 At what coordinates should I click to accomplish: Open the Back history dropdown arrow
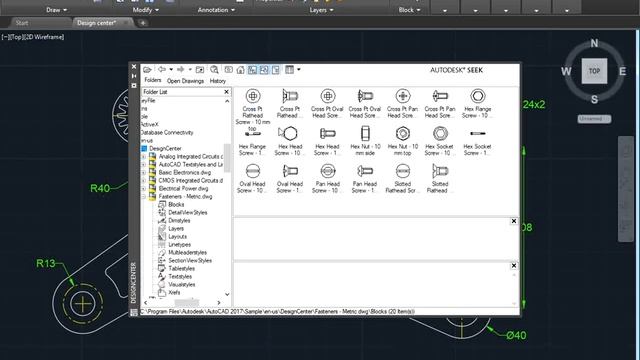point(171,70)
